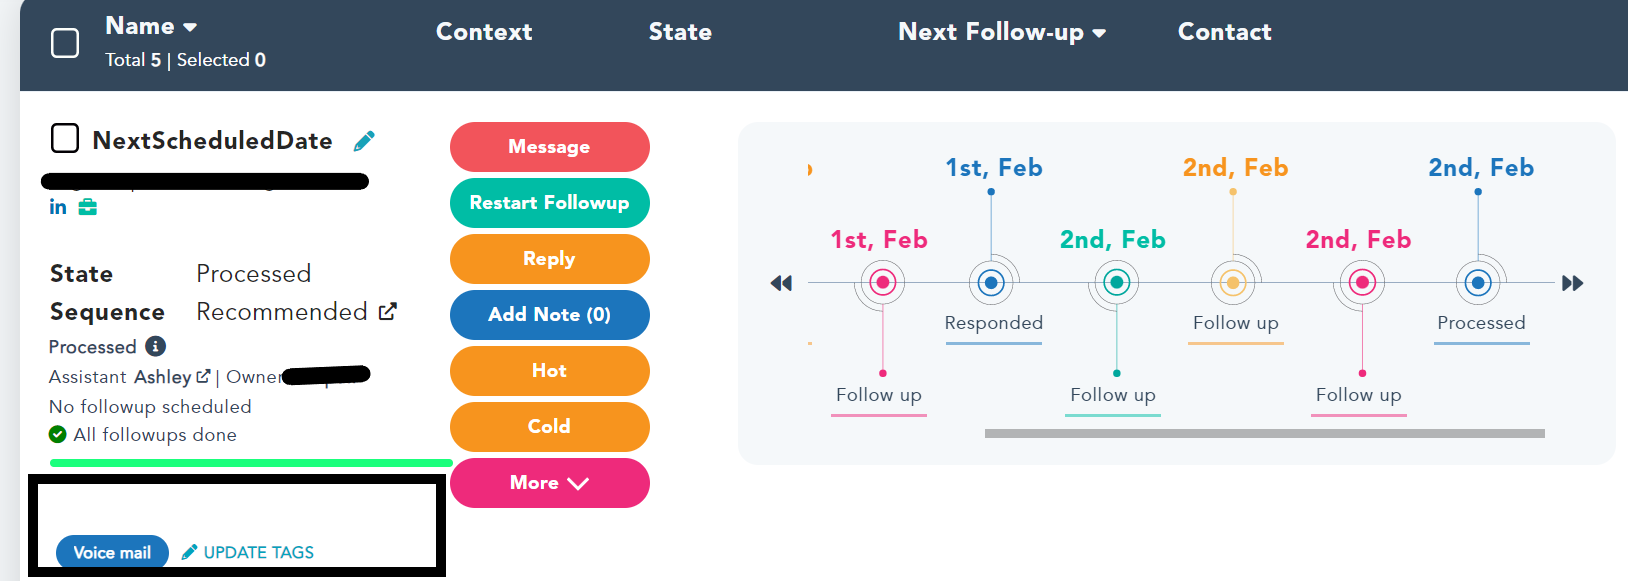This screenshot has width=1628, height=581.
Task: Open the Ashley assistant external link icon
Action: [x=203, y=376]
